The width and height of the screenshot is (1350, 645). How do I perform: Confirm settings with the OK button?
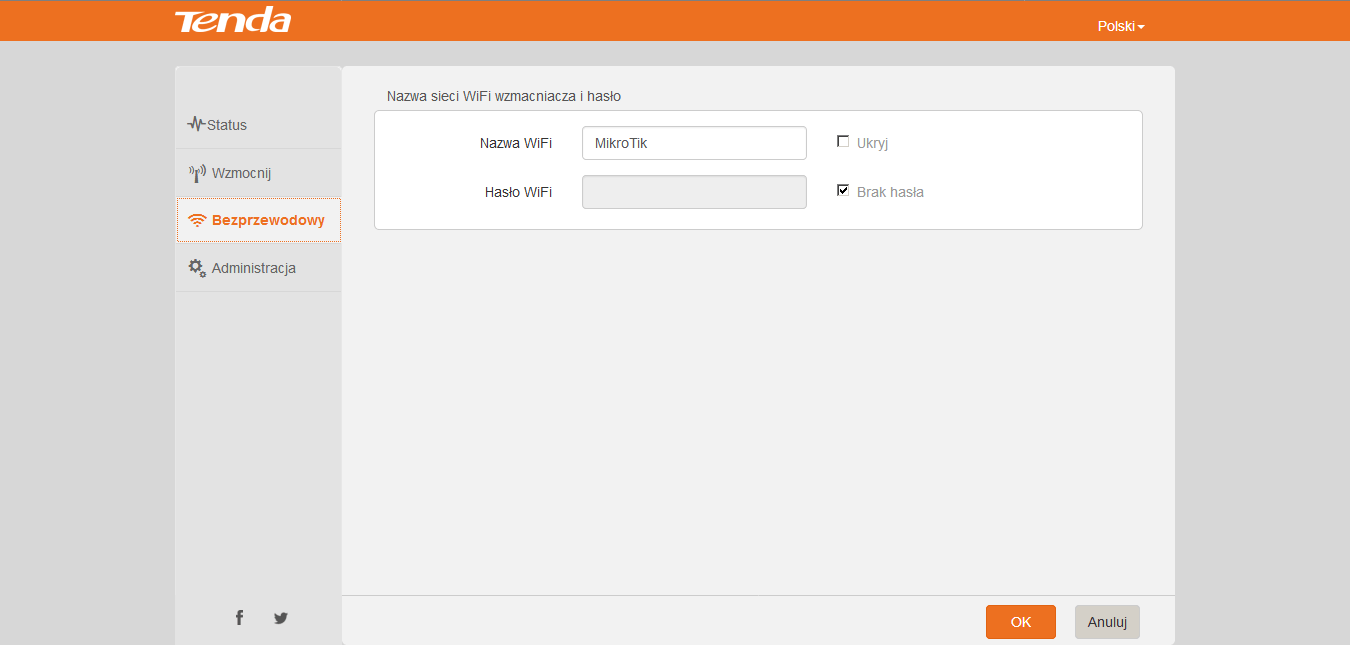[1021, 622]
